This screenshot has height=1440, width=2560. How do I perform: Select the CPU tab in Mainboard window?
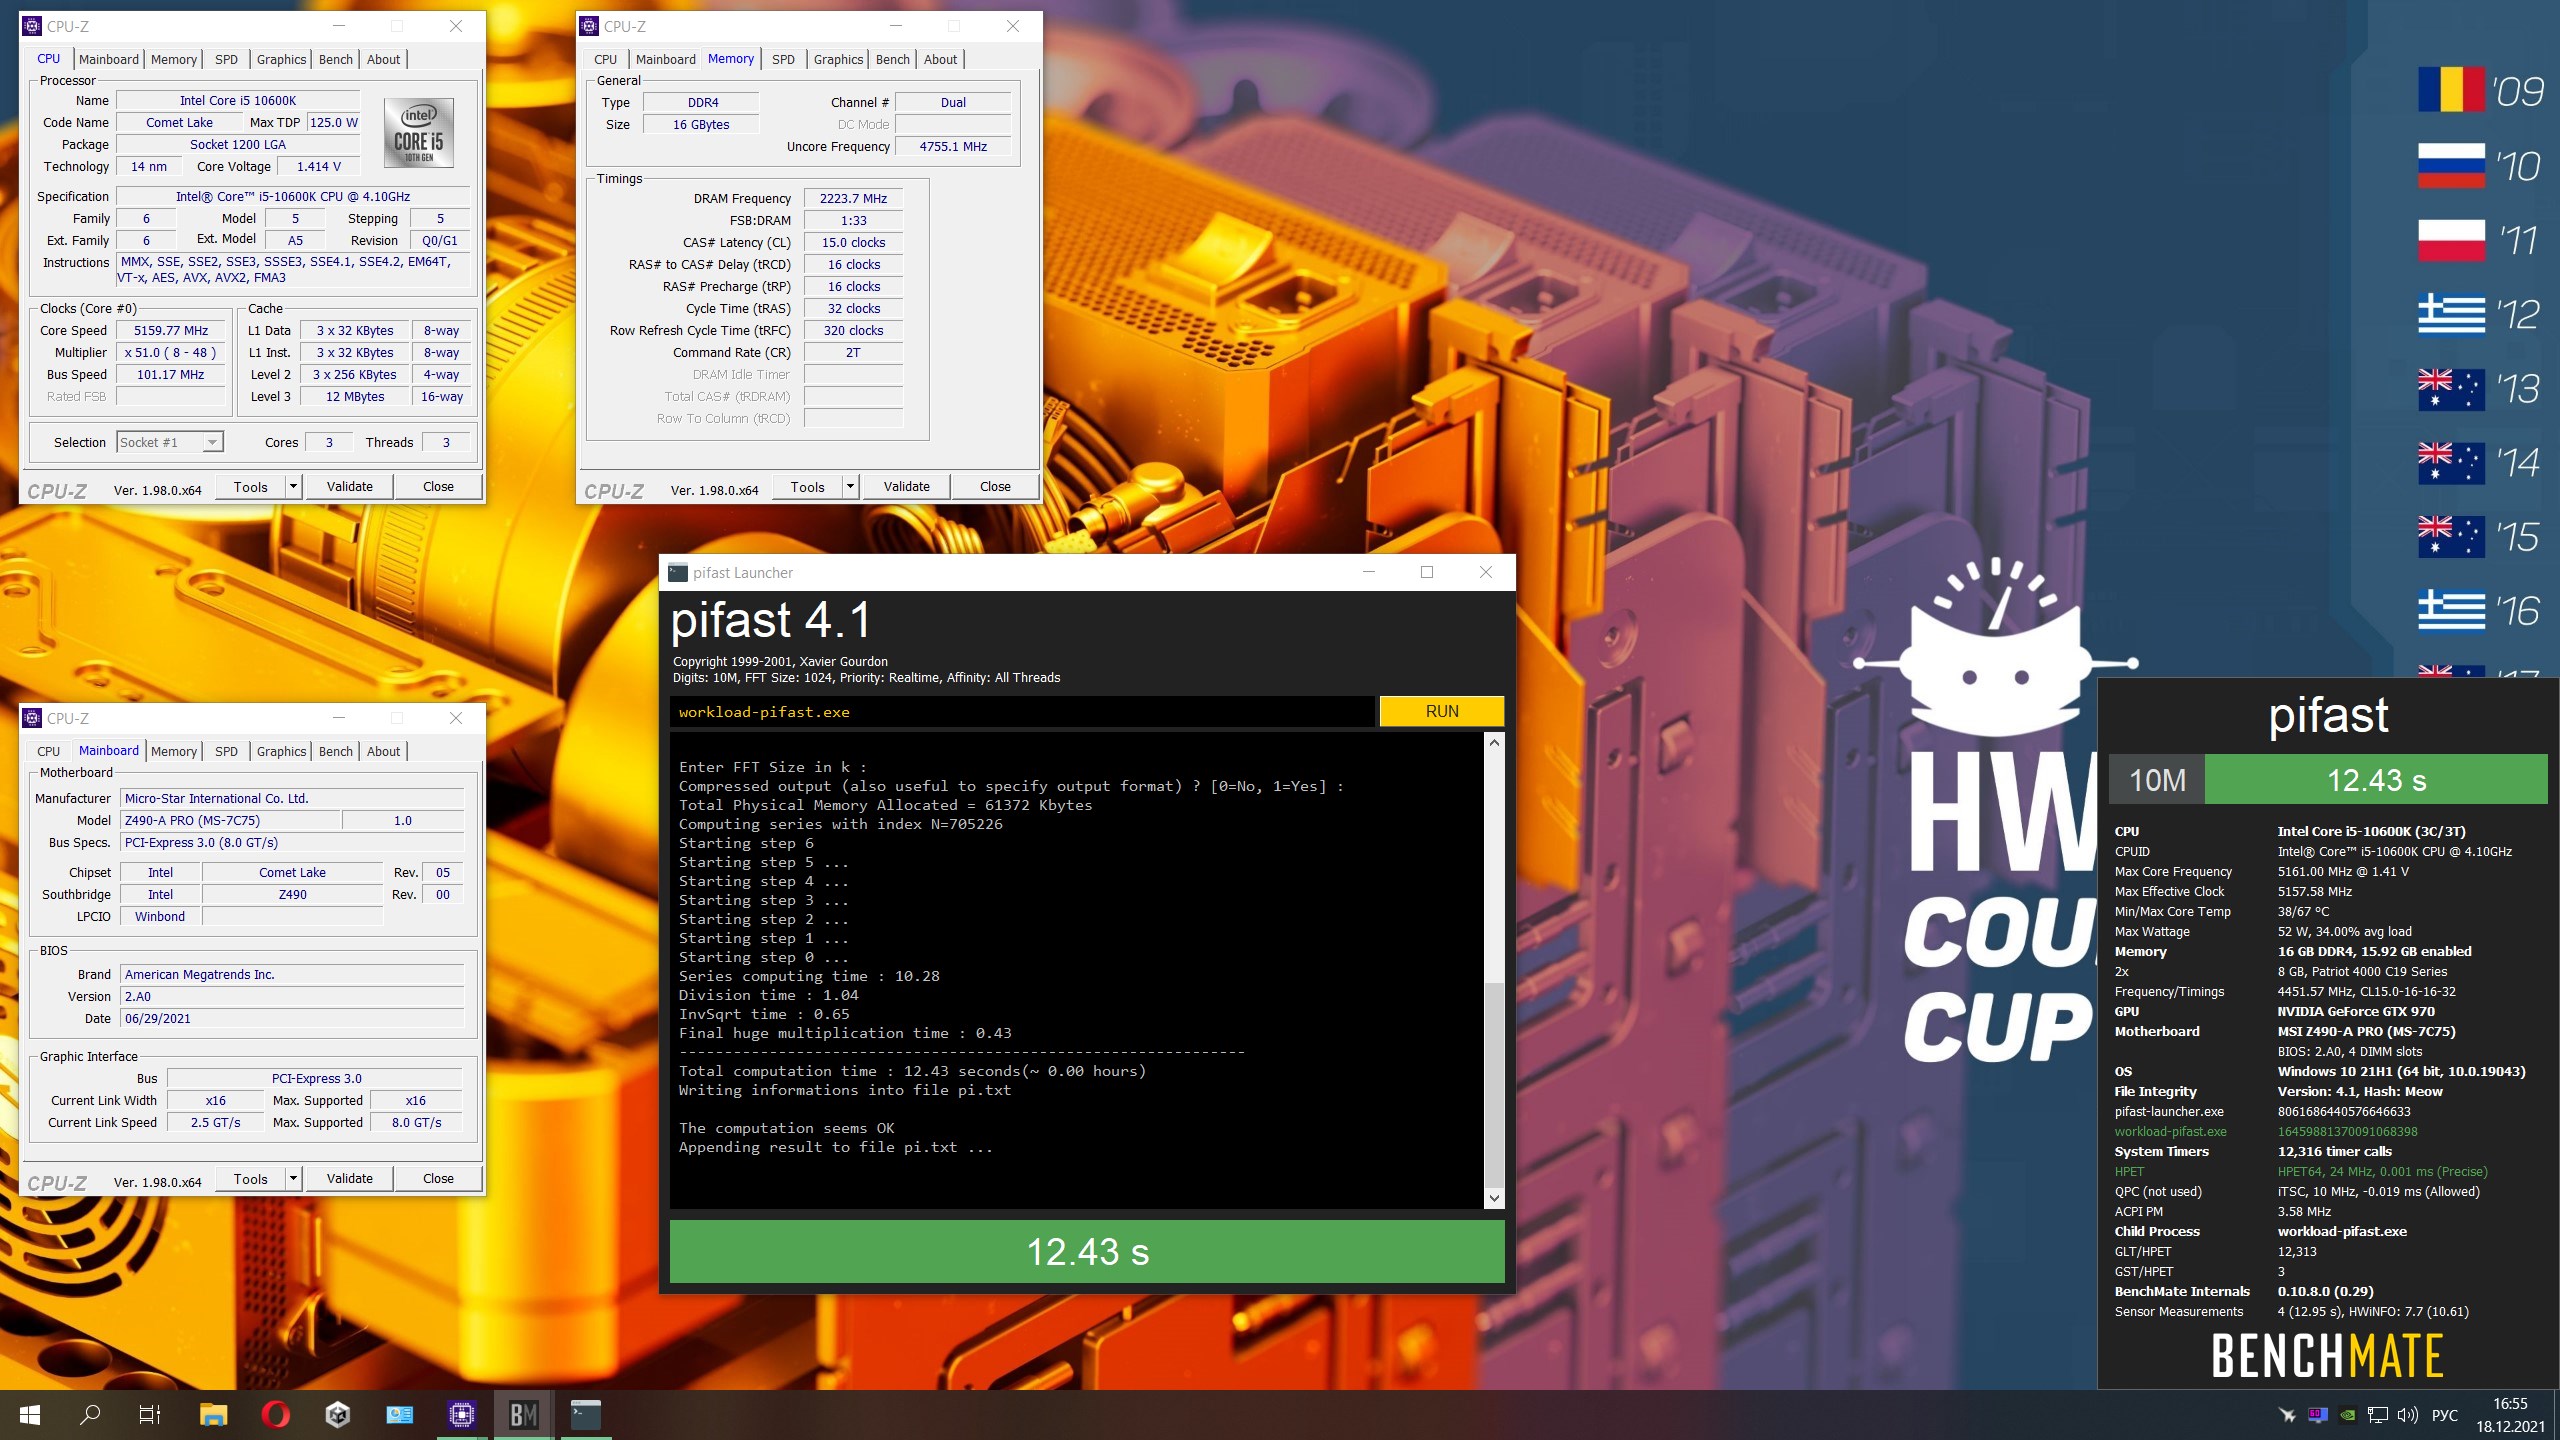tap(48, 751)
